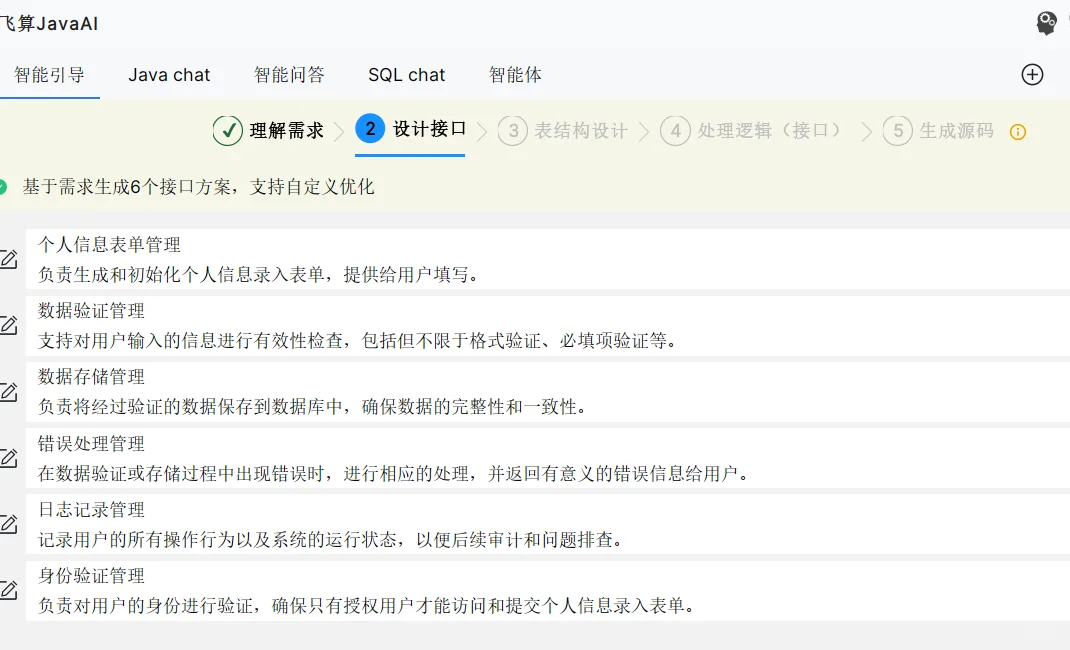Click the brain-with-gears icon in the header

click(x=1047, y=22)
